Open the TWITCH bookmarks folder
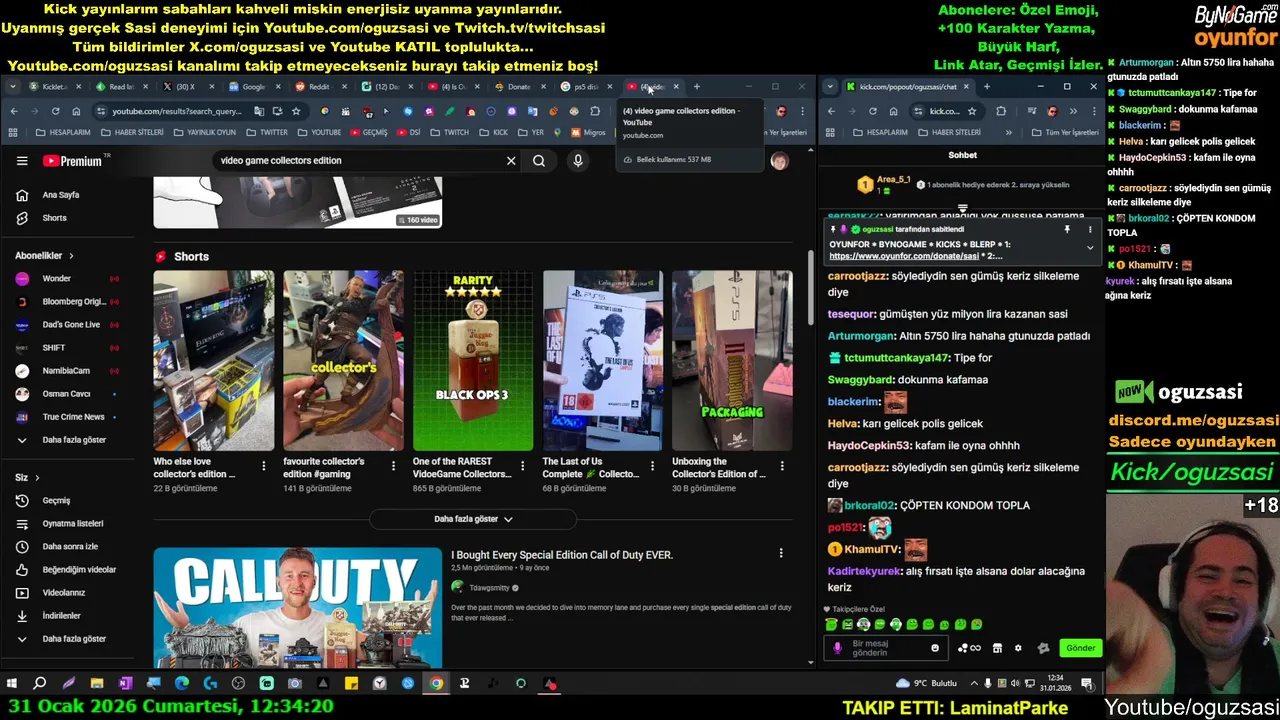This screenshot has width=1280, height=720. coord(450,132)
